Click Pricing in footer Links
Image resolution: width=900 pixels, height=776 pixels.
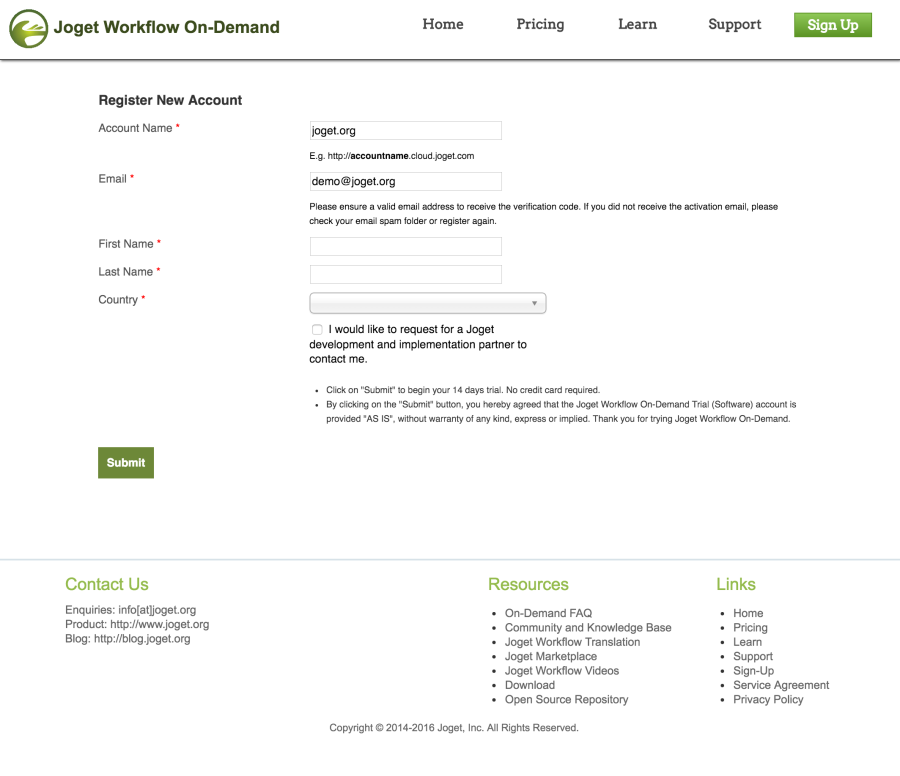coord(750,627)
